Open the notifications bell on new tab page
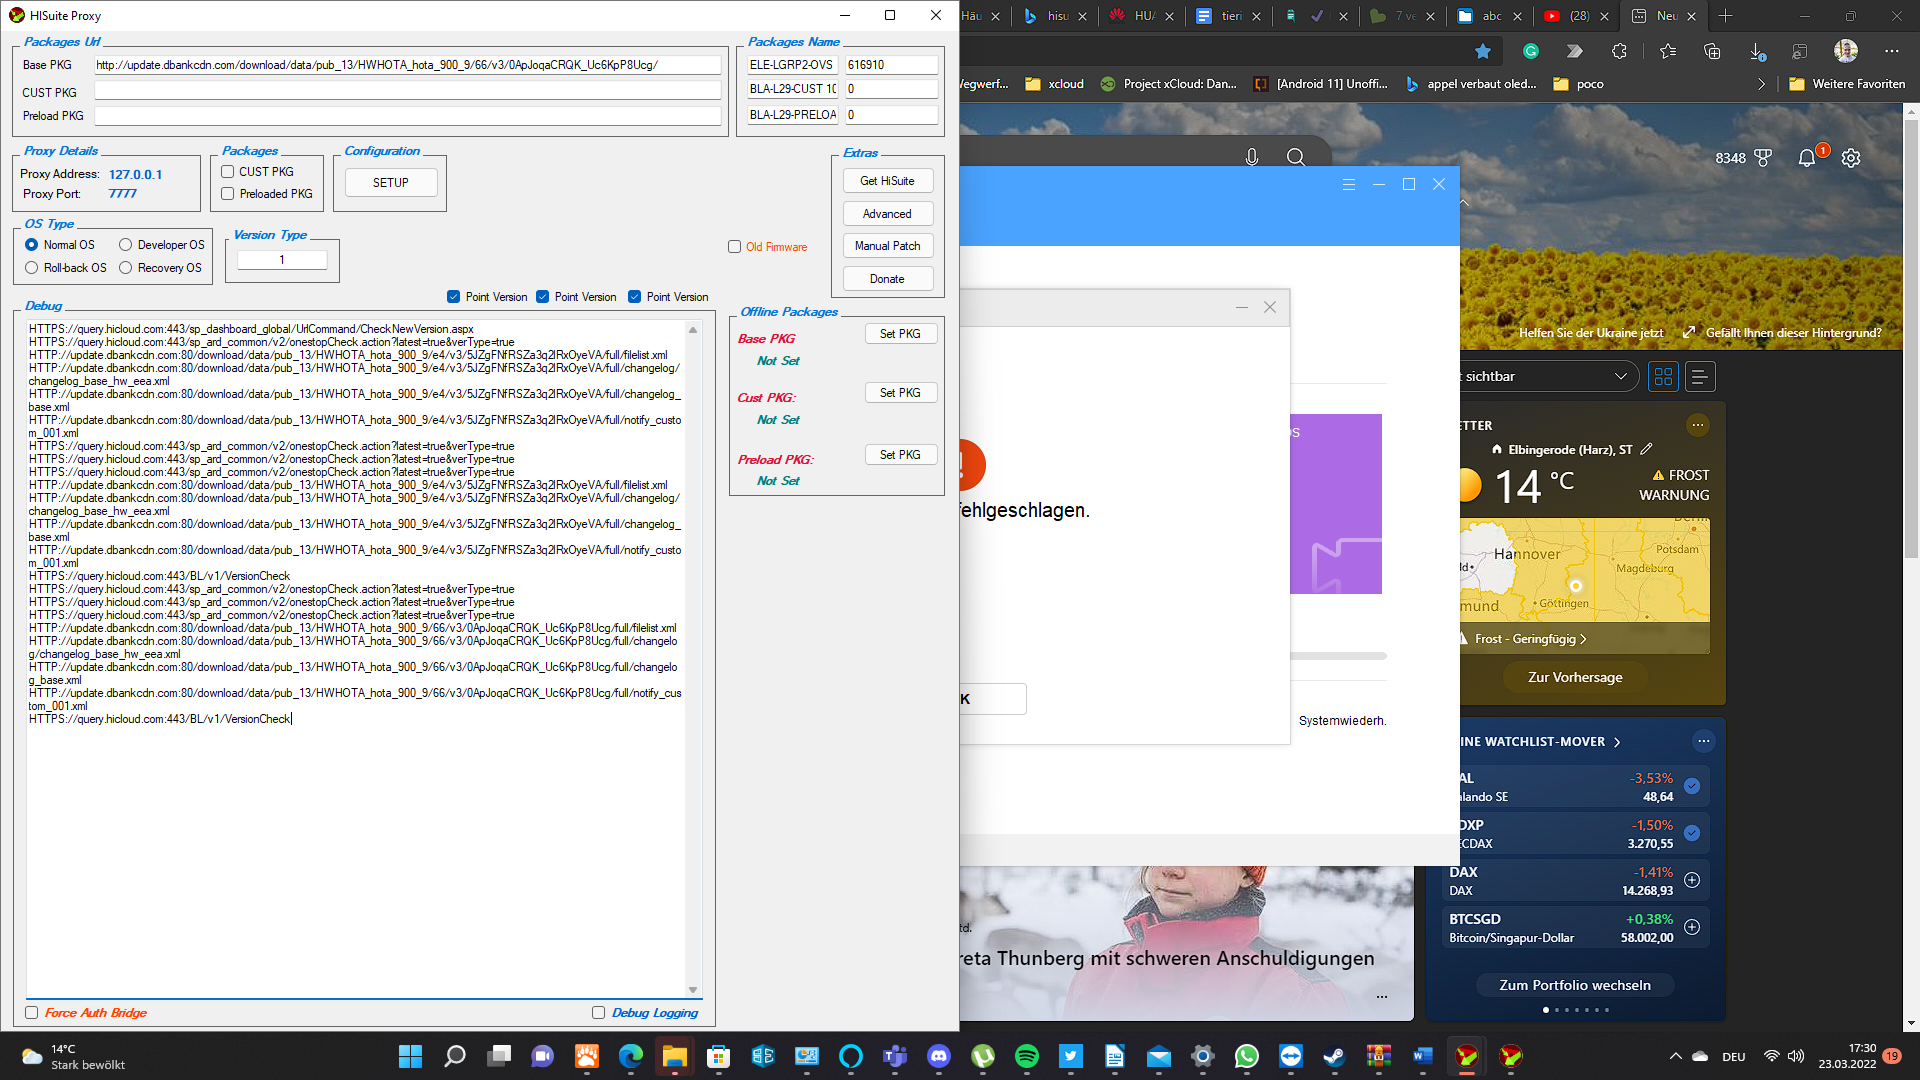Image resolution: width=1920 pixels, height=1080 pixels. (x=1806, y=158)
